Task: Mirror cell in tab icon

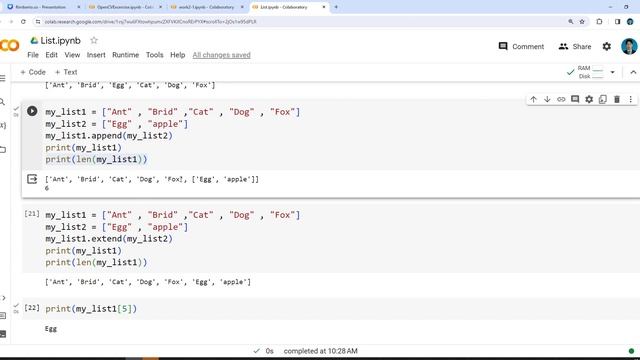Action: [603, 99]
